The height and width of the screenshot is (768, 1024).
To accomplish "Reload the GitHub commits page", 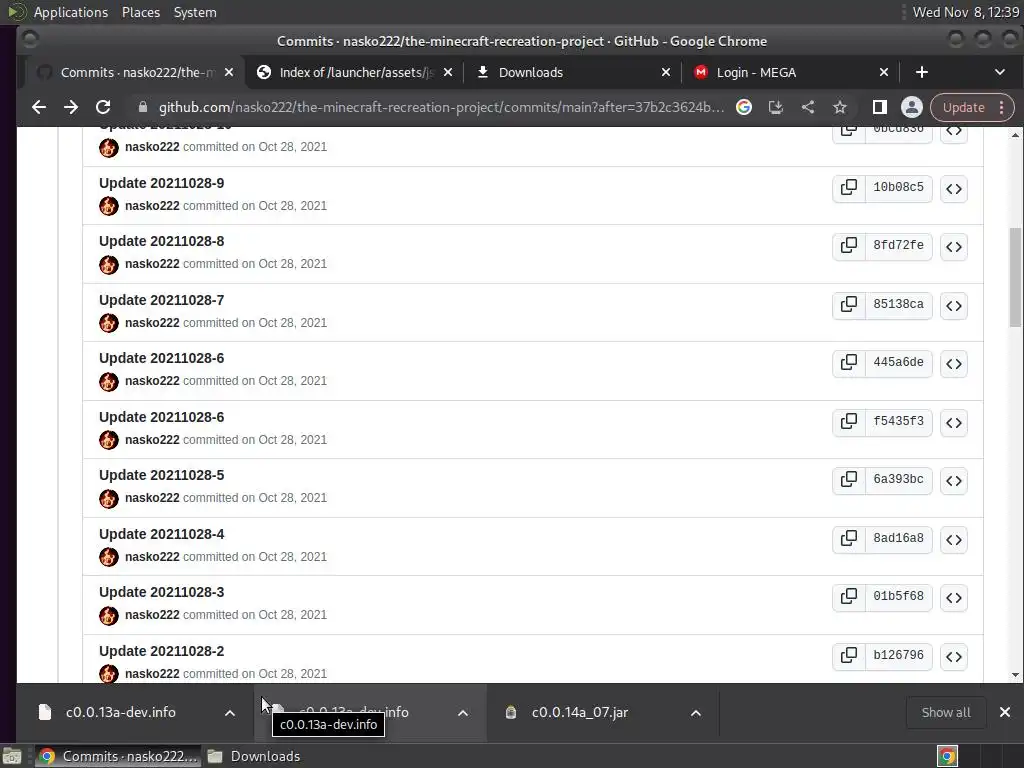I will coord(103,107).
